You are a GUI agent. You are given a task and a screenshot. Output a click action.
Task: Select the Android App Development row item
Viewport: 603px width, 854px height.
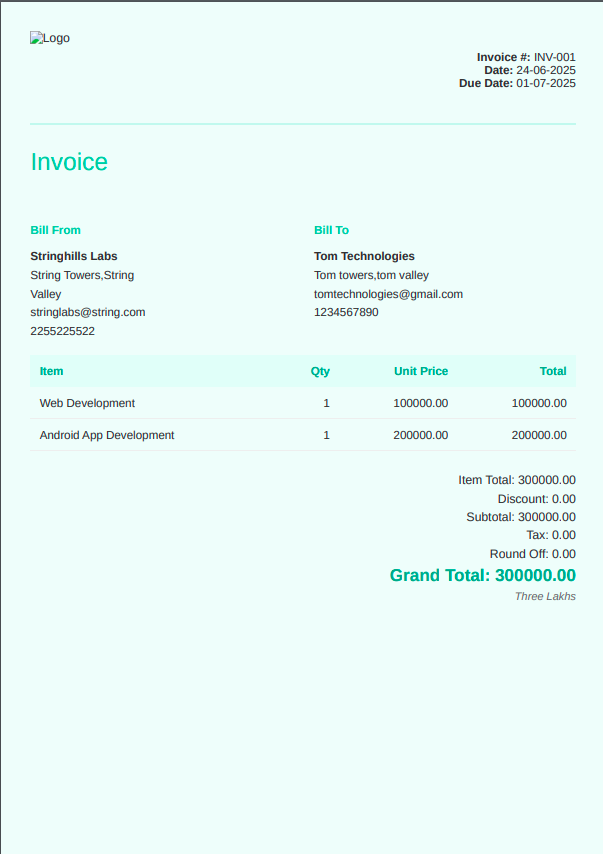[x=107, y=435]
